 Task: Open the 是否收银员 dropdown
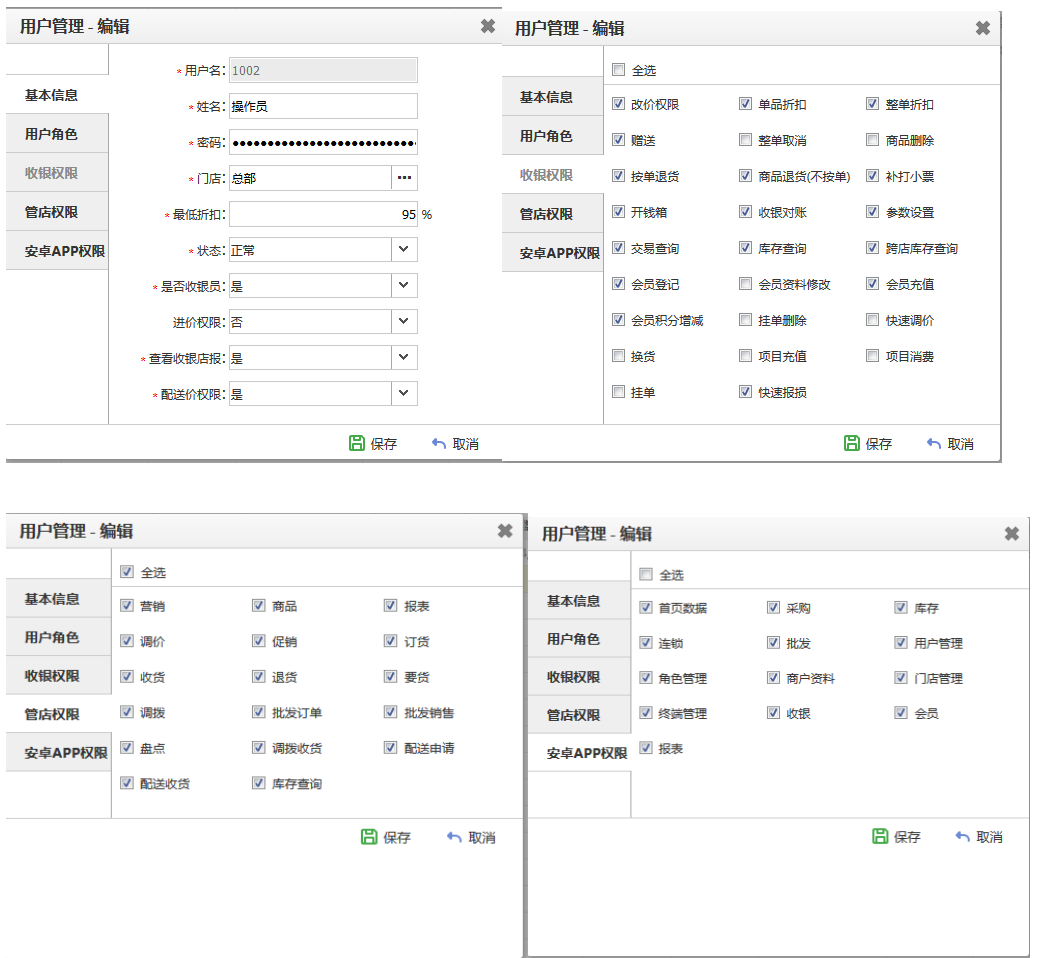click(403, 285)
